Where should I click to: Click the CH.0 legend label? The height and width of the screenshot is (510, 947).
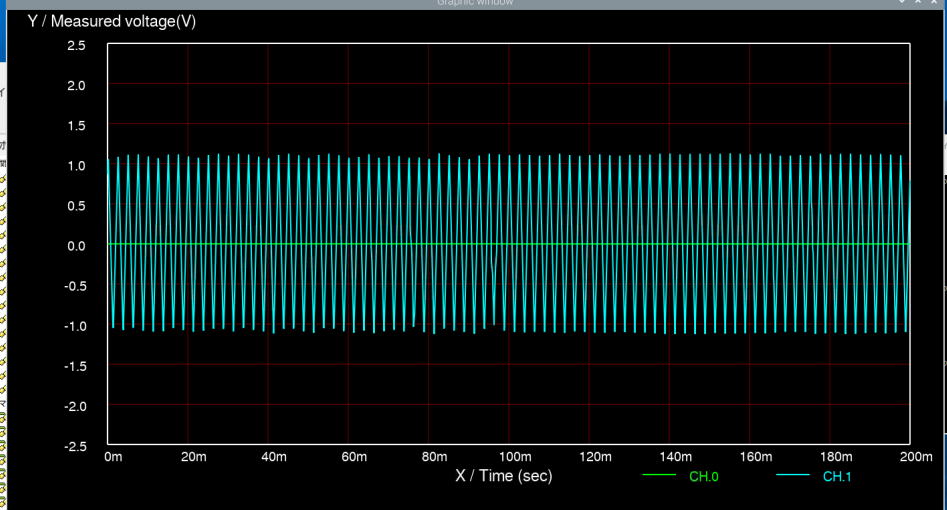click(x=704, y=476)
